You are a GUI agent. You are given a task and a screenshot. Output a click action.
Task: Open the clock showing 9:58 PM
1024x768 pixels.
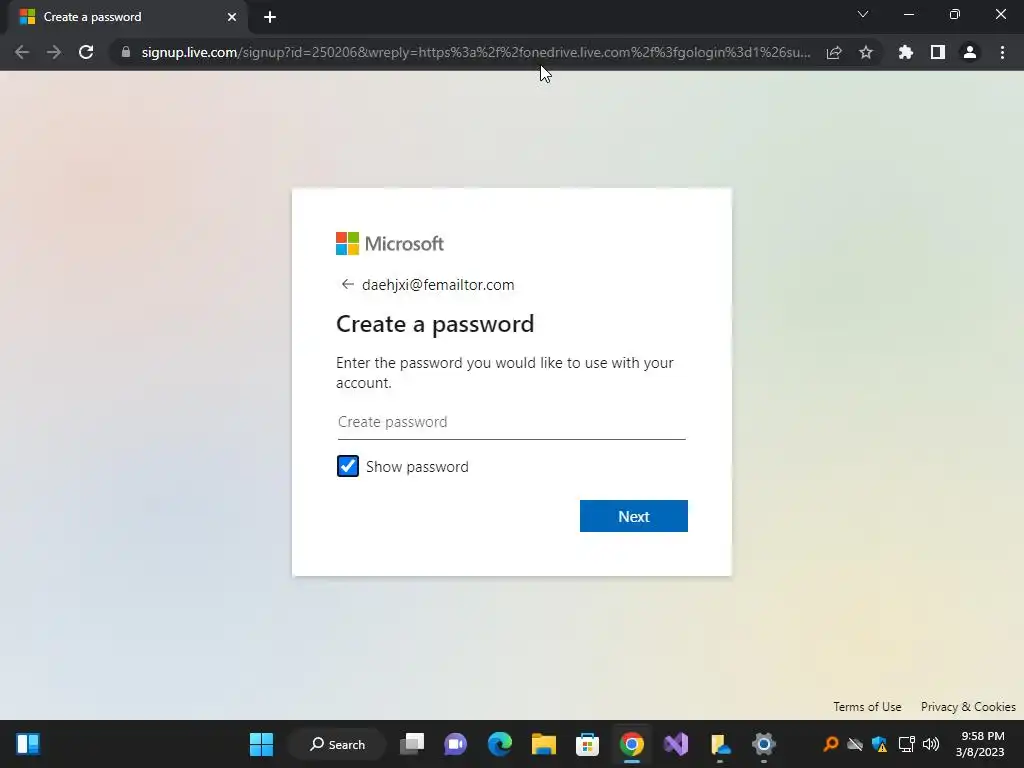980,744
